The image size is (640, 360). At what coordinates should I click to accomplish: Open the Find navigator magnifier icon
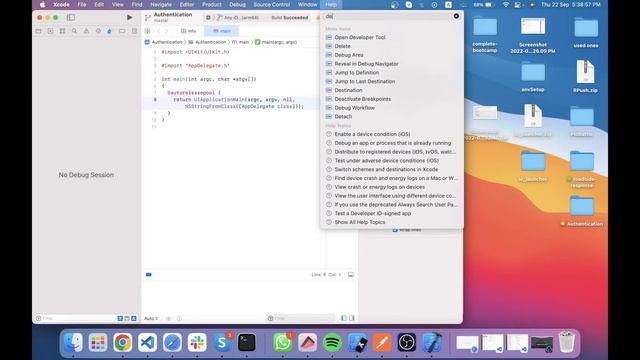pyautogui.click(x=74, y=31)
